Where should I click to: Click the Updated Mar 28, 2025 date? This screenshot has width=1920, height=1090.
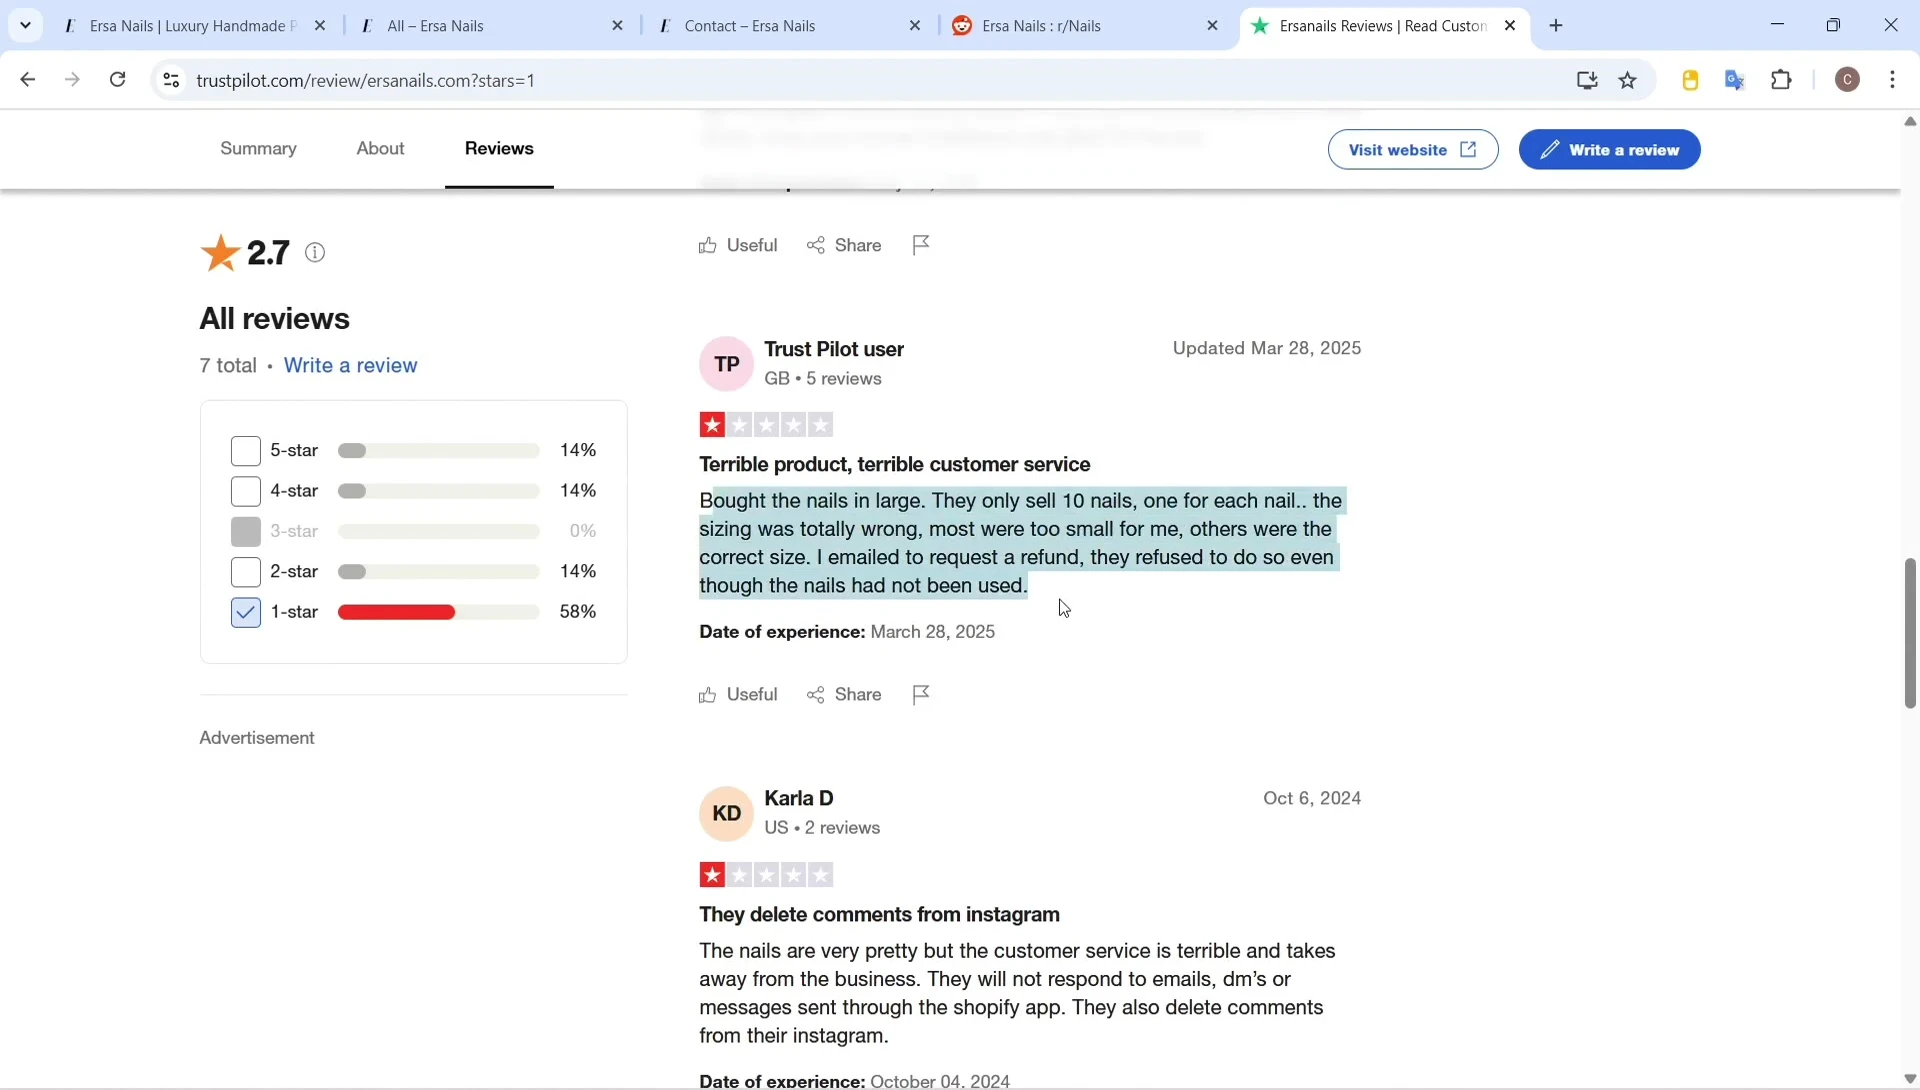click(1267, 348)
